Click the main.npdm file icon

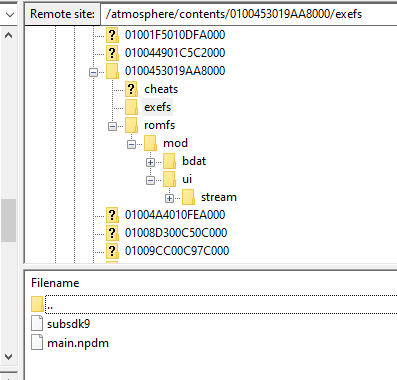(x=37, y=342)
